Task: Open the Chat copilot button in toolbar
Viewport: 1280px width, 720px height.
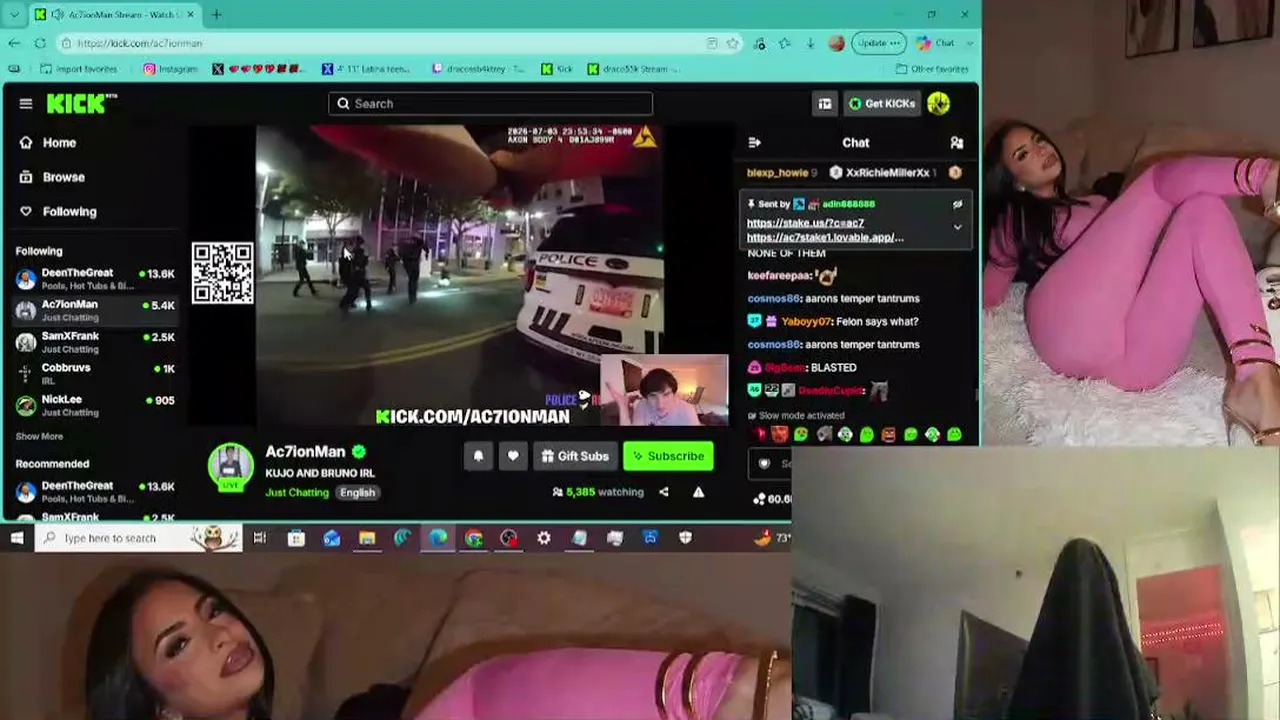Action: [x=935, y=43]
